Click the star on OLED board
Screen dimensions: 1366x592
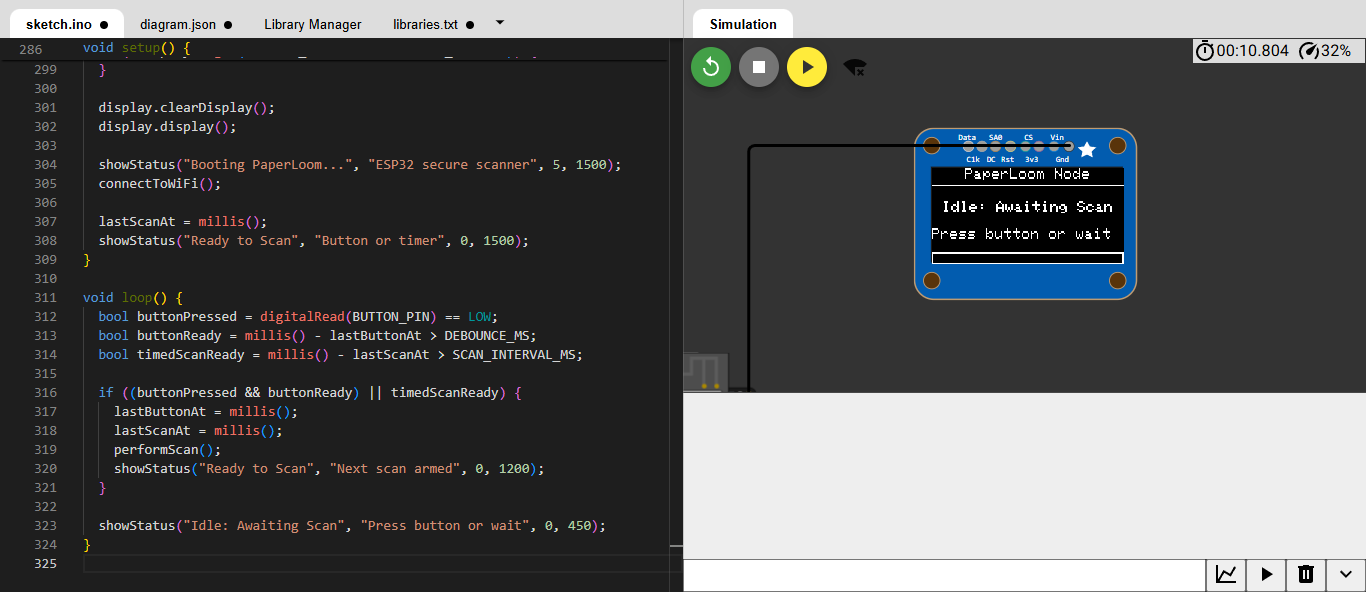click(1087, 149)
